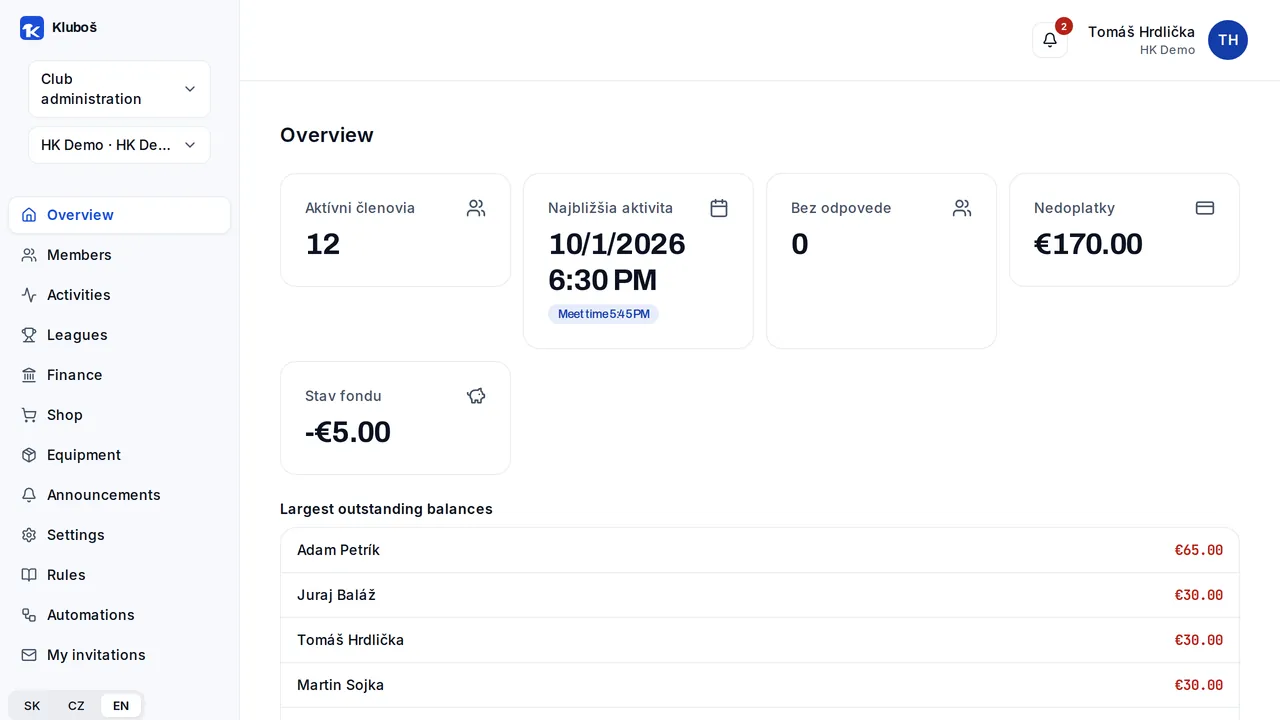Click the credit card icon in Nedoplatky card
Screen dimensions: 1280x720
1205,208
